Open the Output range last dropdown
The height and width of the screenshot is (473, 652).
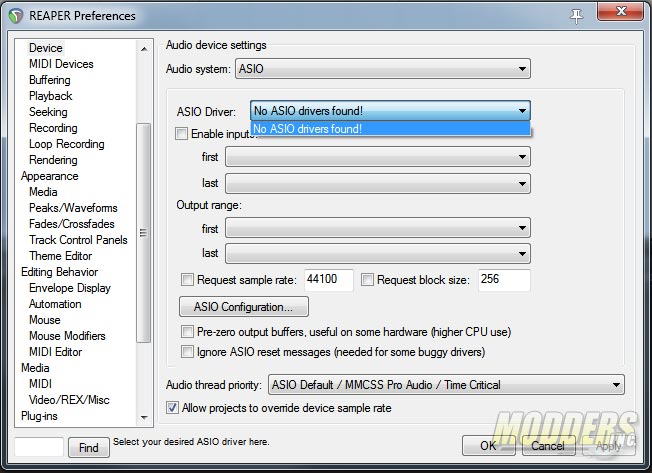point(378,254)
